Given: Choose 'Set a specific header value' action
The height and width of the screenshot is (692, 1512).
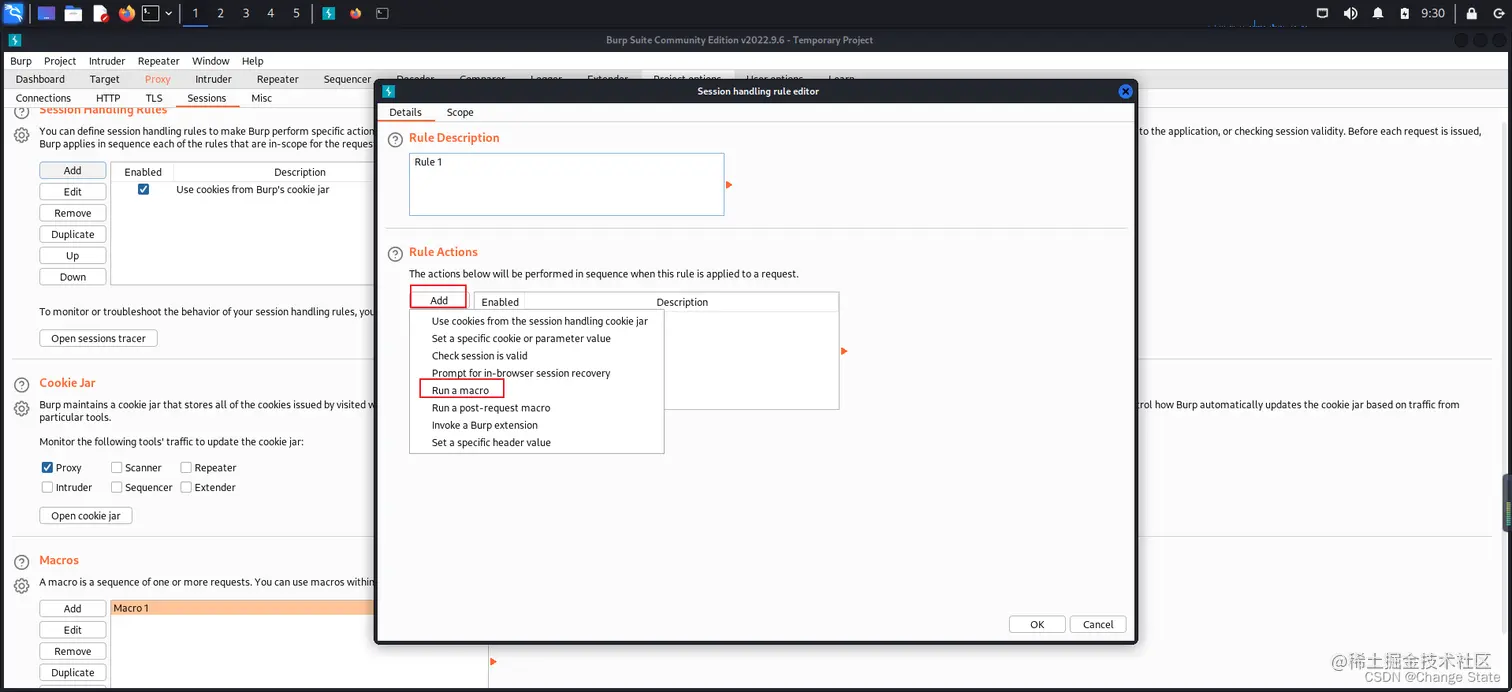Looking at the screenshot, I should 537,442.
